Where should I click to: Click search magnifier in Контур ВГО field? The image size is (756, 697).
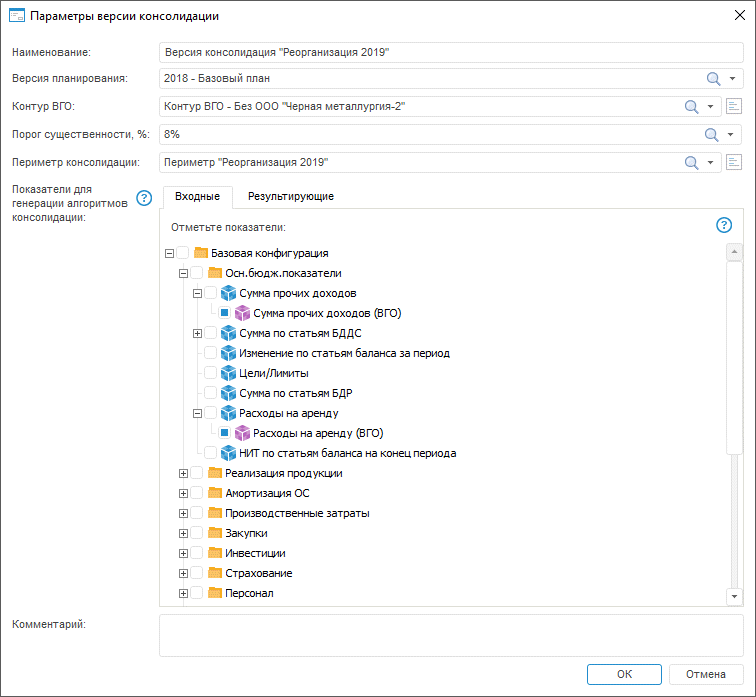coord(691,107)
